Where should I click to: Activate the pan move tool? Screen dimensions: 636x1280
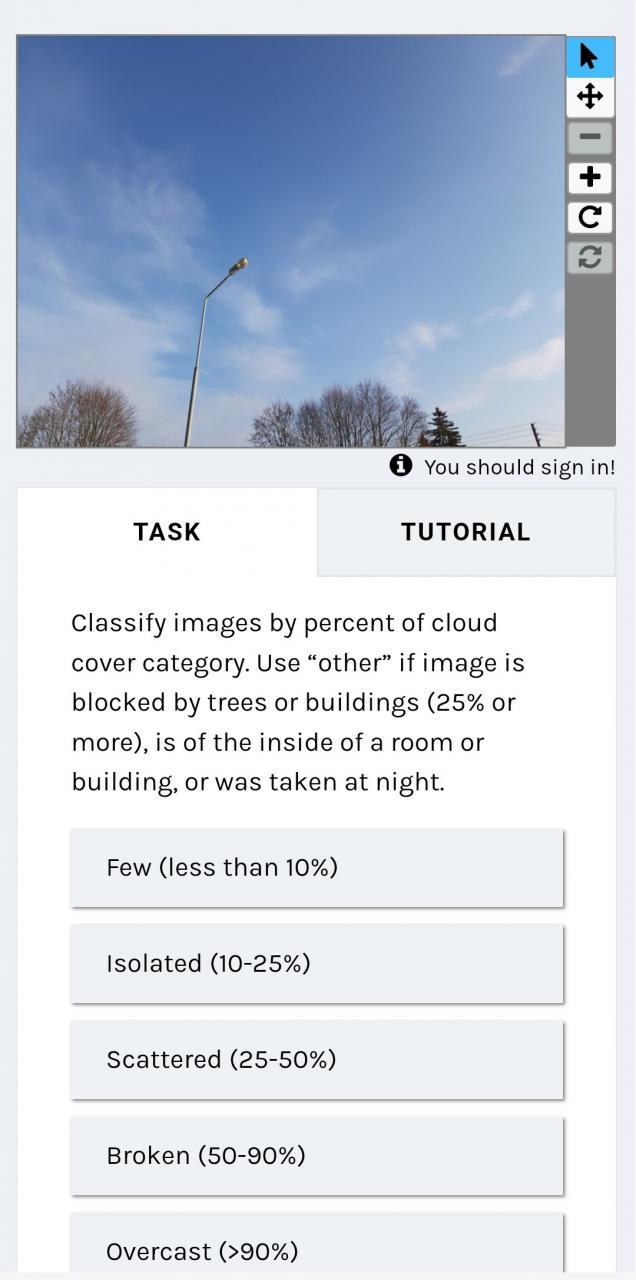tap(590, 97)
